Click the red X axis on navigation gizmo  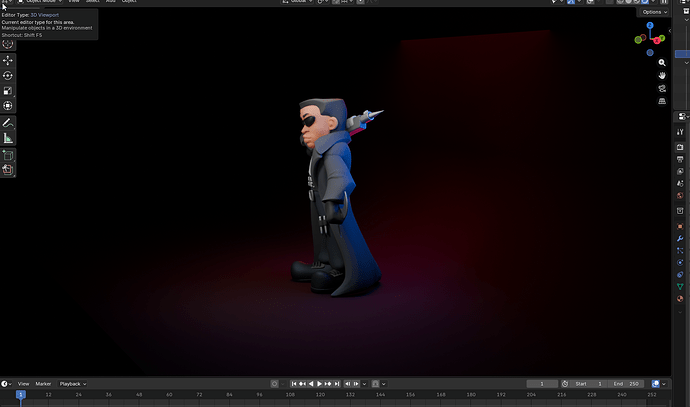(x=657, y=40)
